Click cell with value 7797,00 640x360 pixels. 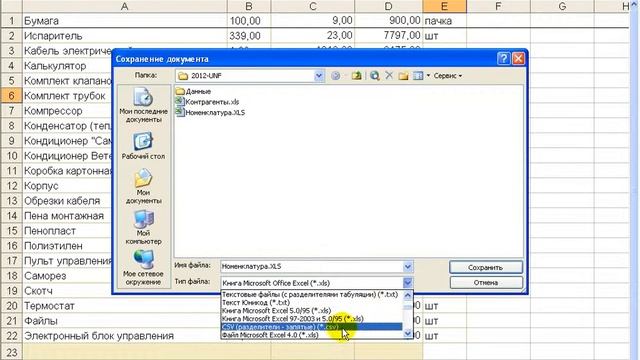pyautogui.click(x=388, y=36)
